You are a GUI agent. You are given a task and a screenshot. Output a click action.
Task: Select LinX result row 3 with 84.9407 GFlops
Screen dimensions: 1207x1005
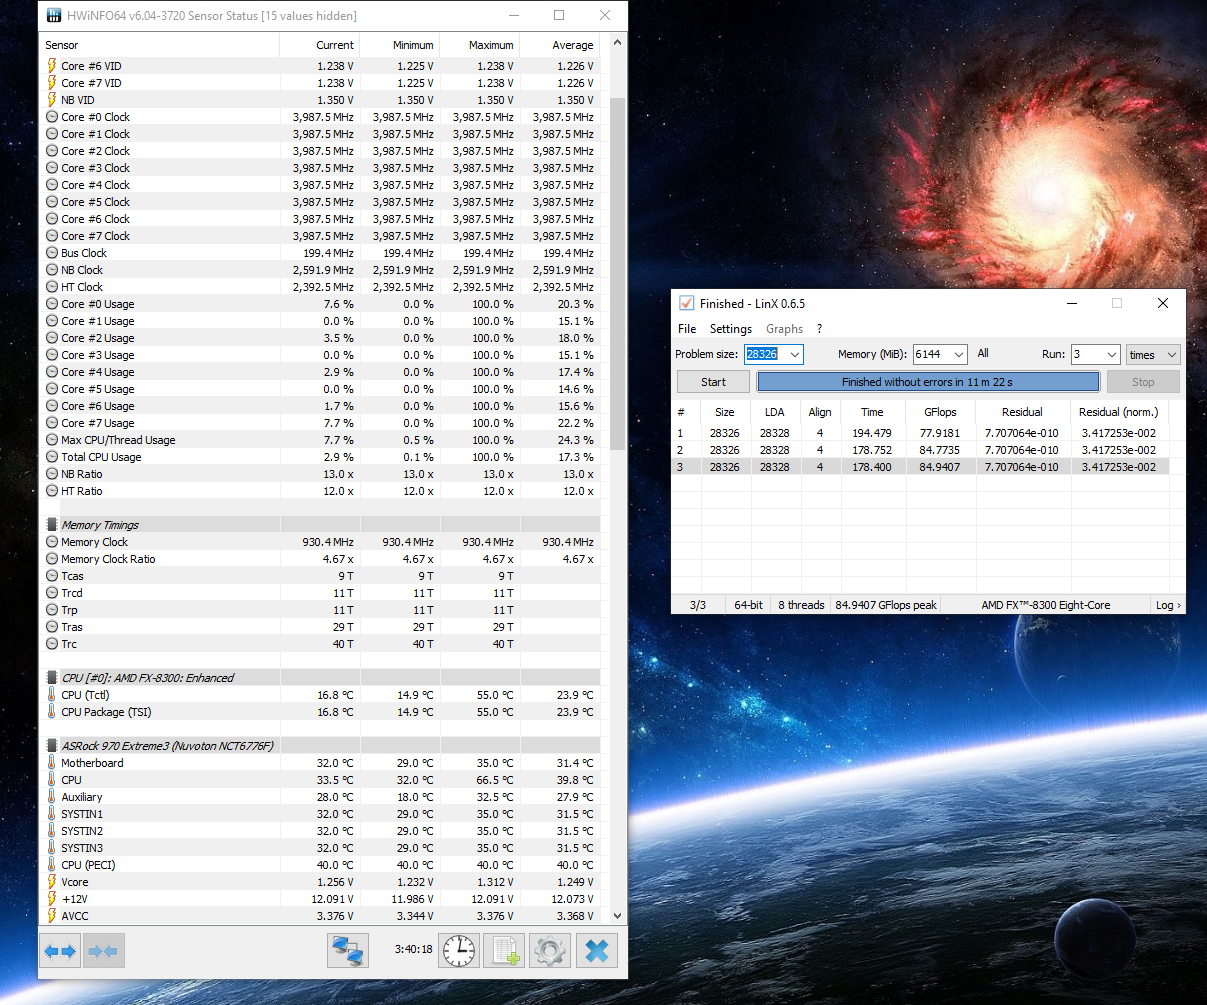click(x=920, y=467)
